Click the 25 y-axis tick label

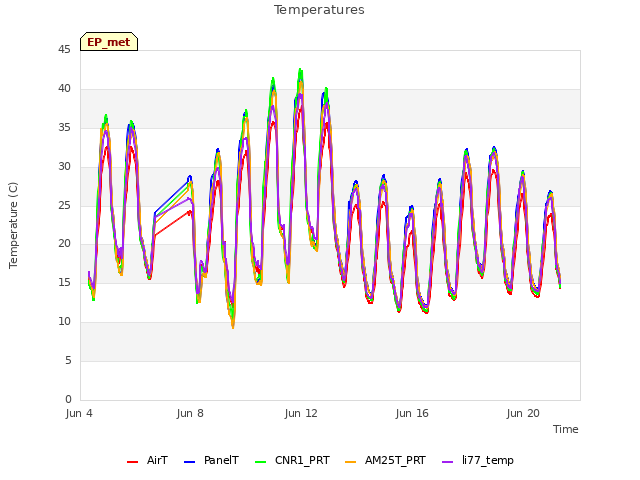point(64,205)
